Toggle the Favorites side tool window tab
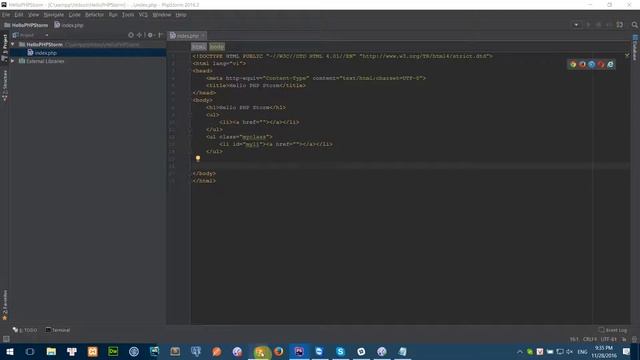Image resolution: width=640 pixels, height=360 pixels. click(4, 305)
